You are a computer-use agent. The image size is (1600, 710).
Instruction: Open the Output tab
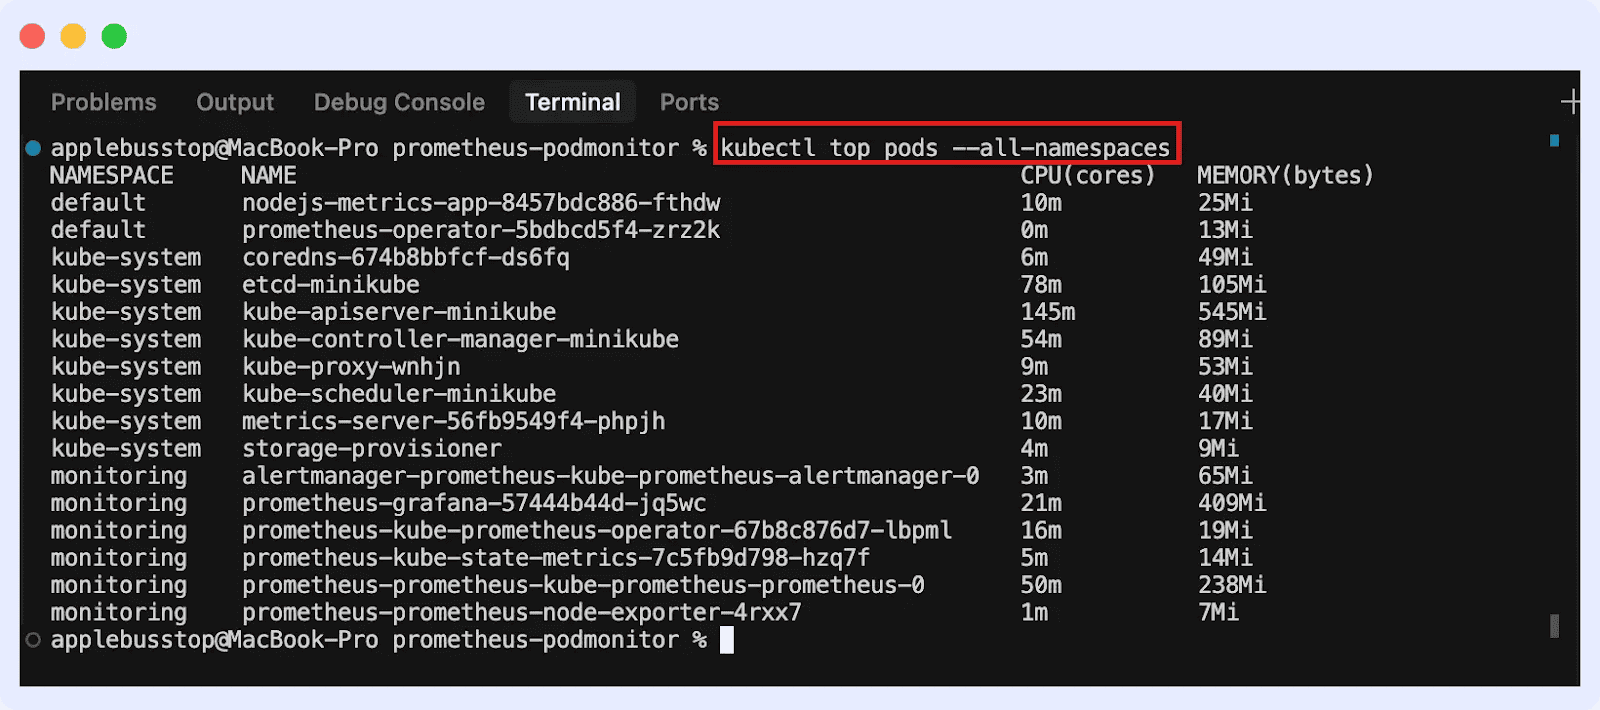(x=235, y=101)
